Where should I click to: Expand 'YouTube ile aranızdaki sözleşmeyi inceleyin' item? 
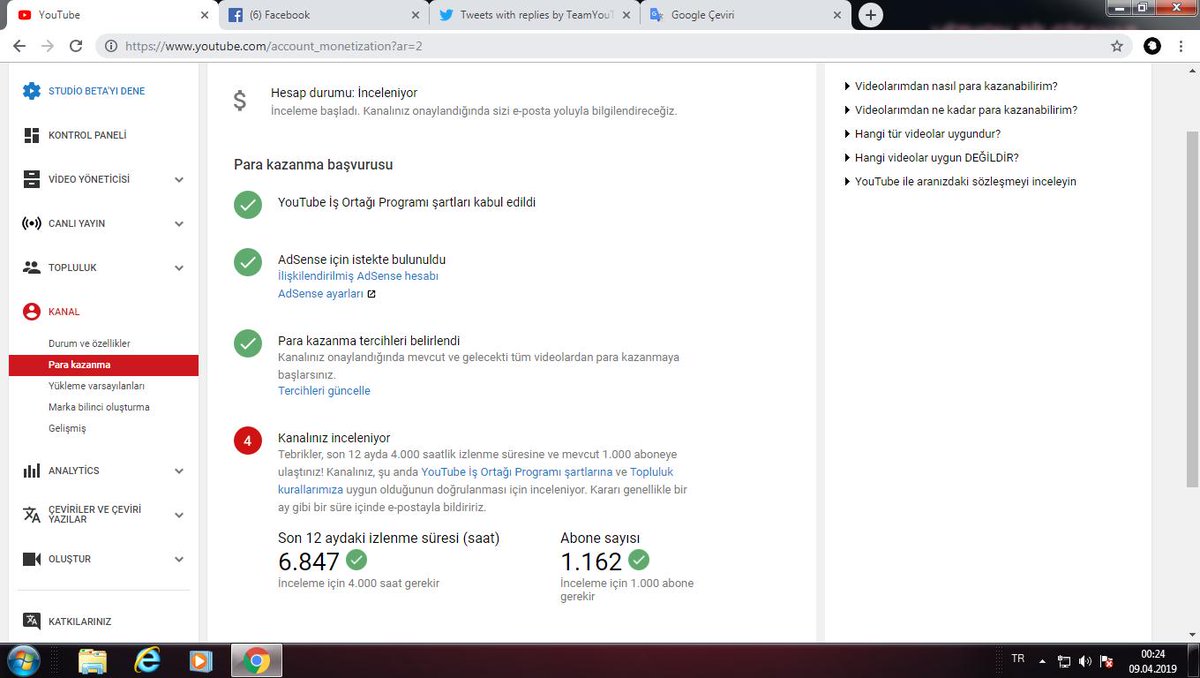(960, 182)
